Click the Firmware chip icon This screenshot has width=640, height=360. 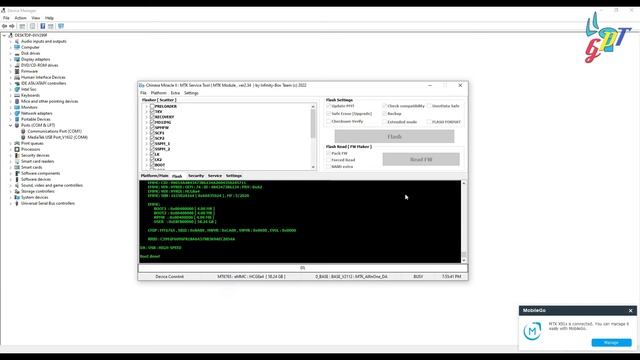pos(17,71)
